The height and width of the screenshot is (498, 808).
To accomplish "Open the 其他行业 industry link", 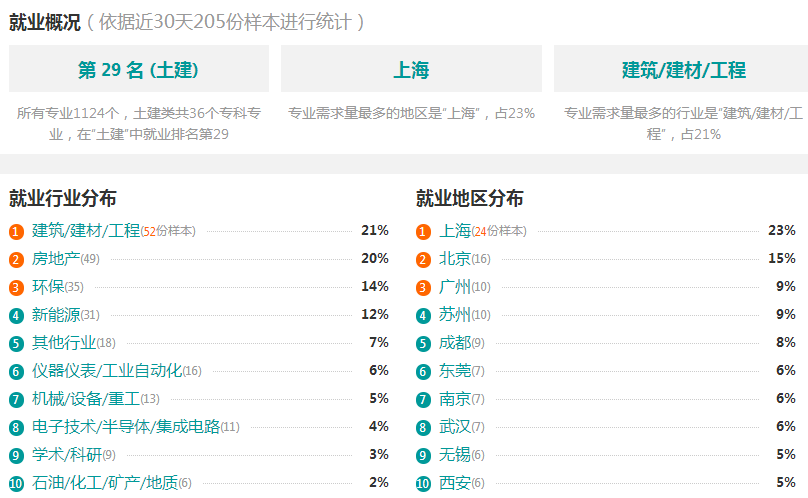I will 64,342.
